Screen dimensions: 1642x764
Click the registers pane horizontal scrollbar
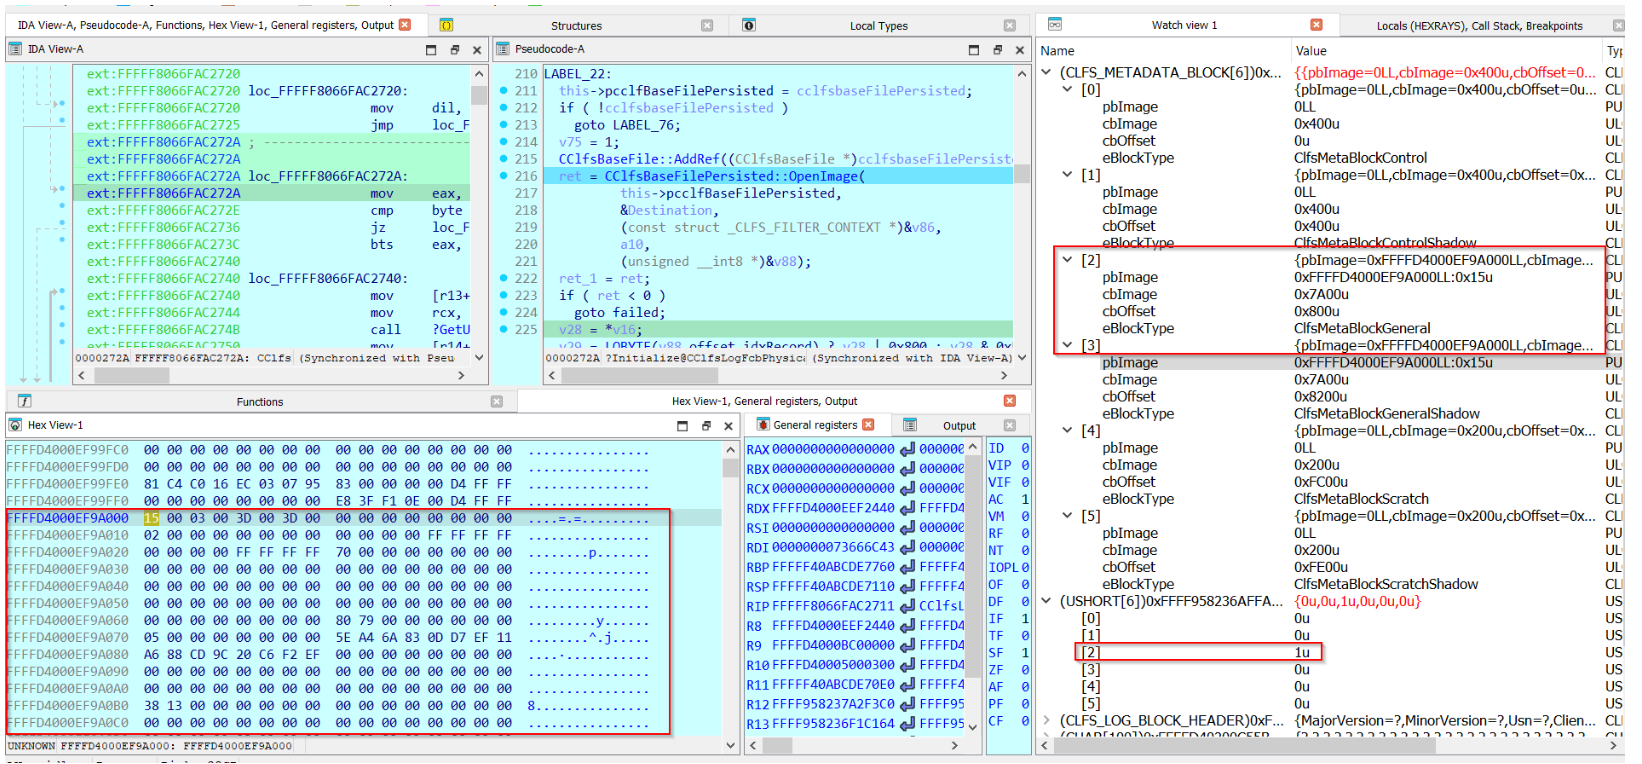pos(855,745)
